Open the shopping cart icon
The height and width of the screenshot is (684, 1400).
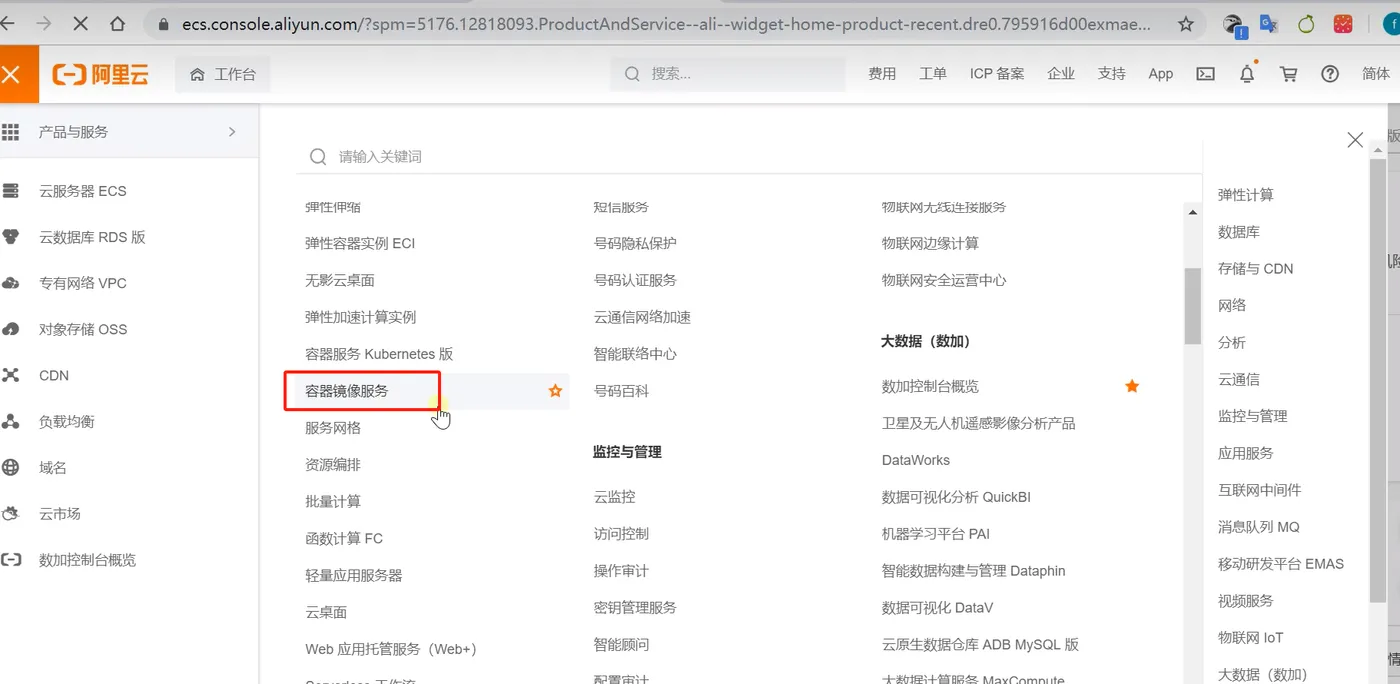(1289, 74)
